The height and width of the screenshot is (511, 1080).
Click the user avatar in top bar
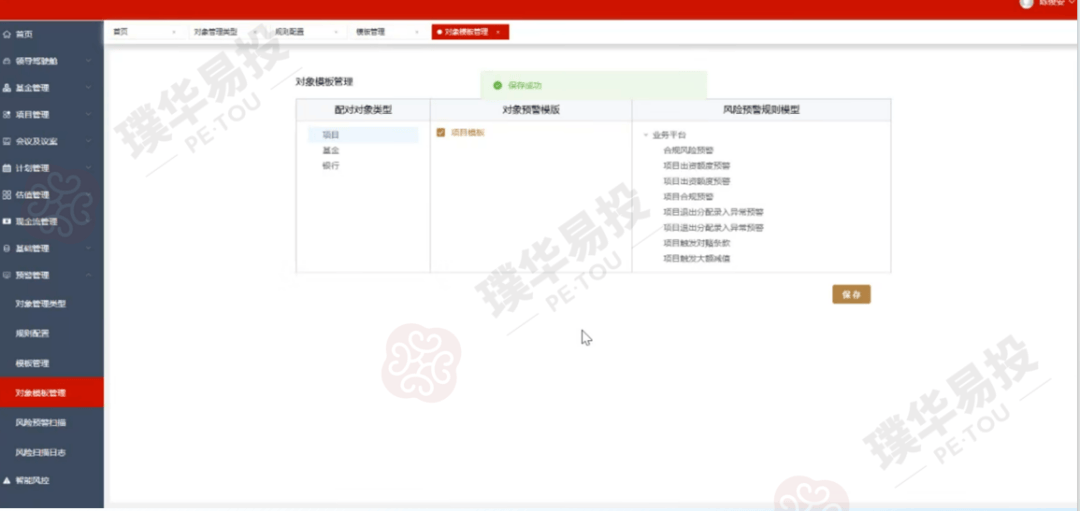[1026, 3]
